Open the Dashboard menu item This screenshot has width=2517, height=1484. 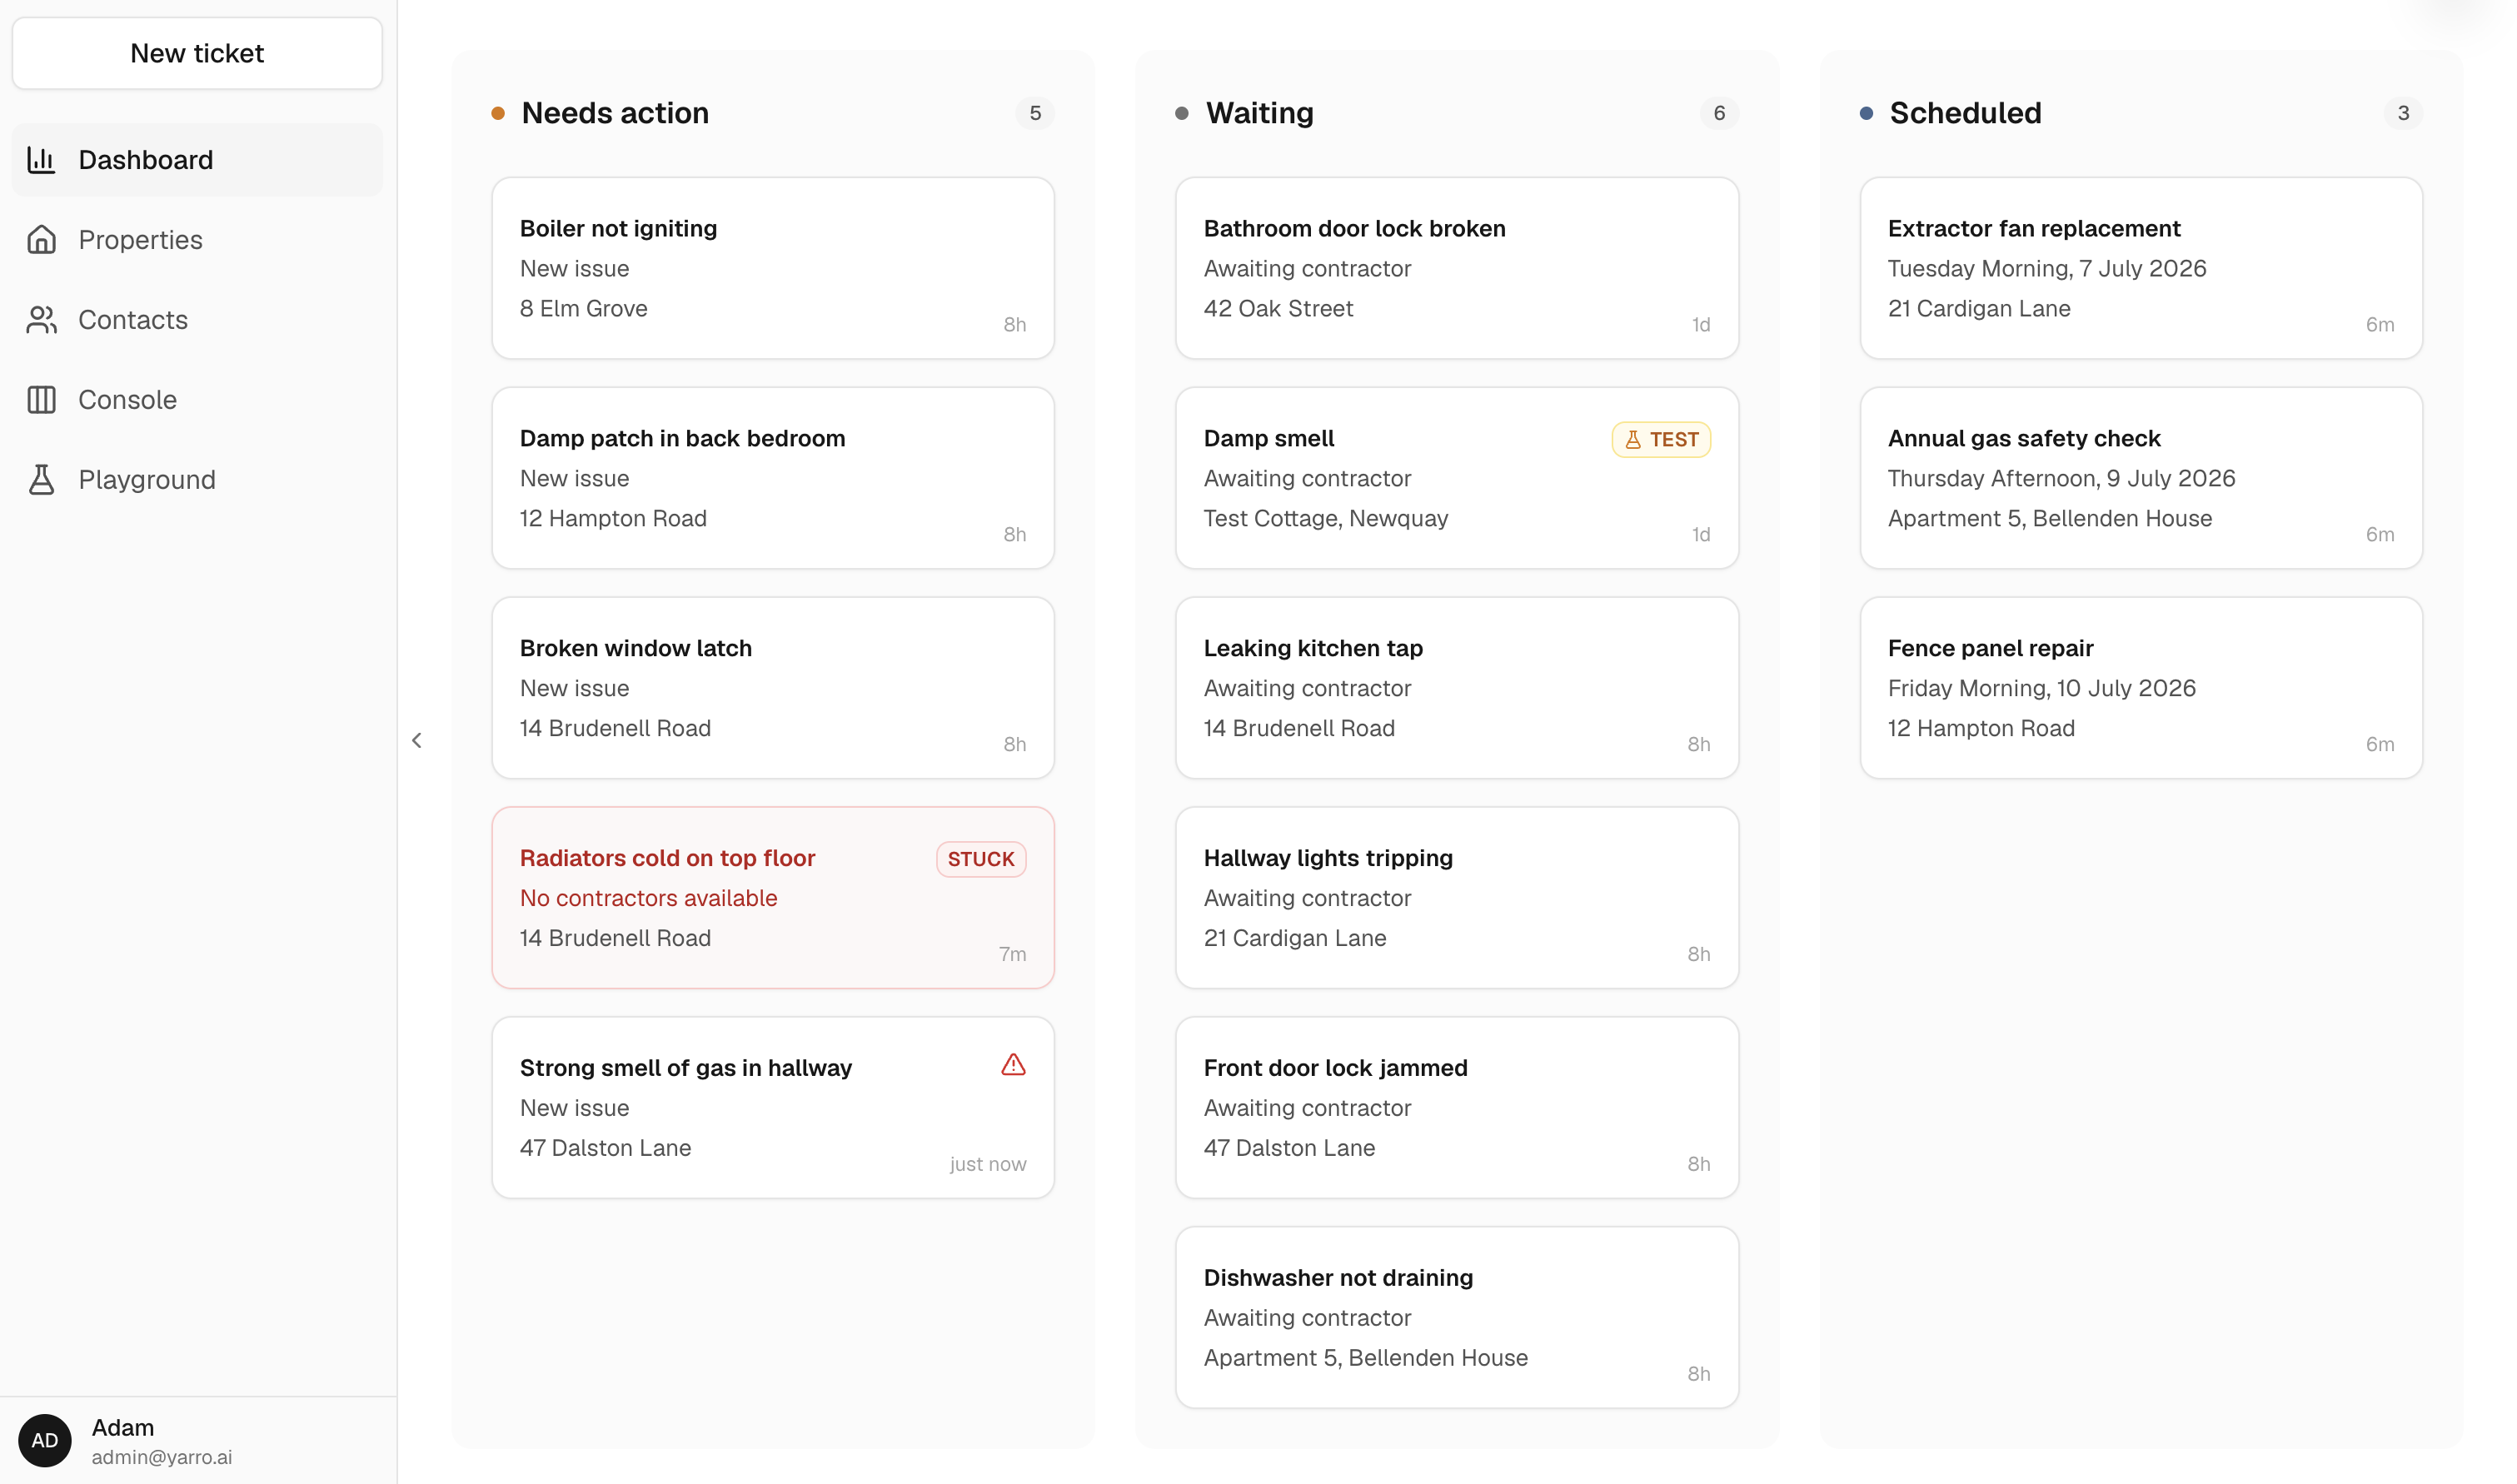point(197,160)
